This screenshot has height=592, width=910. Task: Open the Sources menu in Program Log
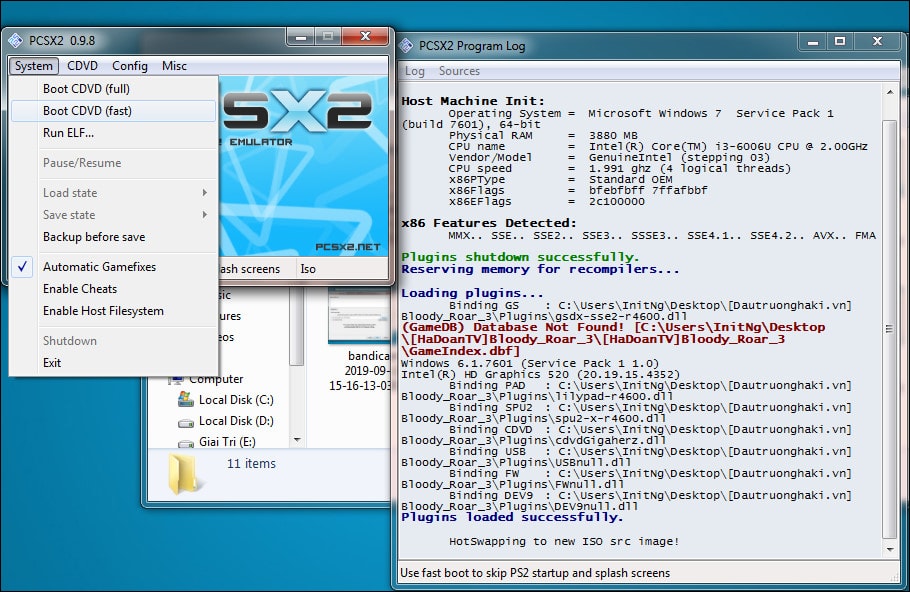459,71
